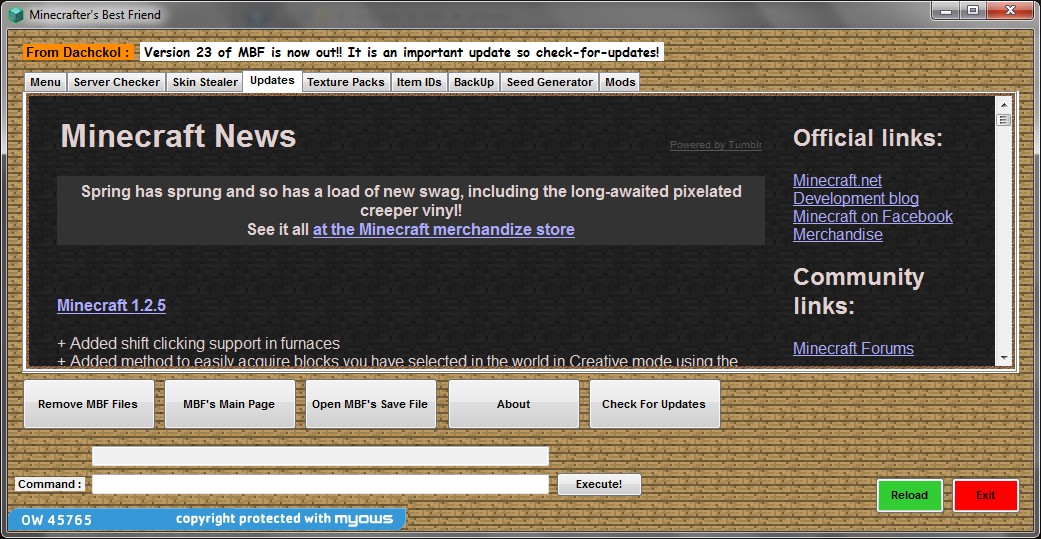The height and width of the screenshot is (539, 1041).
Task: Click the Minecraft News heading
Action: 179,136
